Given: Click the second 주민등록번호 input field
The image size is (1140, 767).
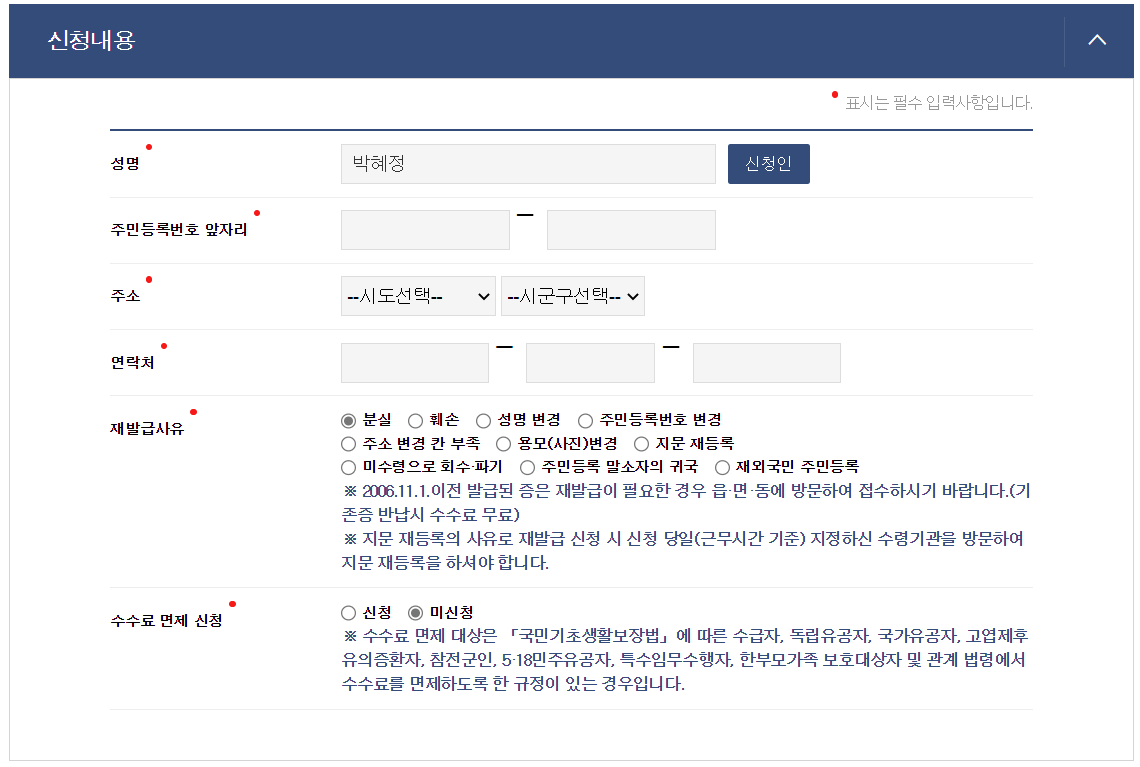Looking at the screenshot, I should click(631, 230).
